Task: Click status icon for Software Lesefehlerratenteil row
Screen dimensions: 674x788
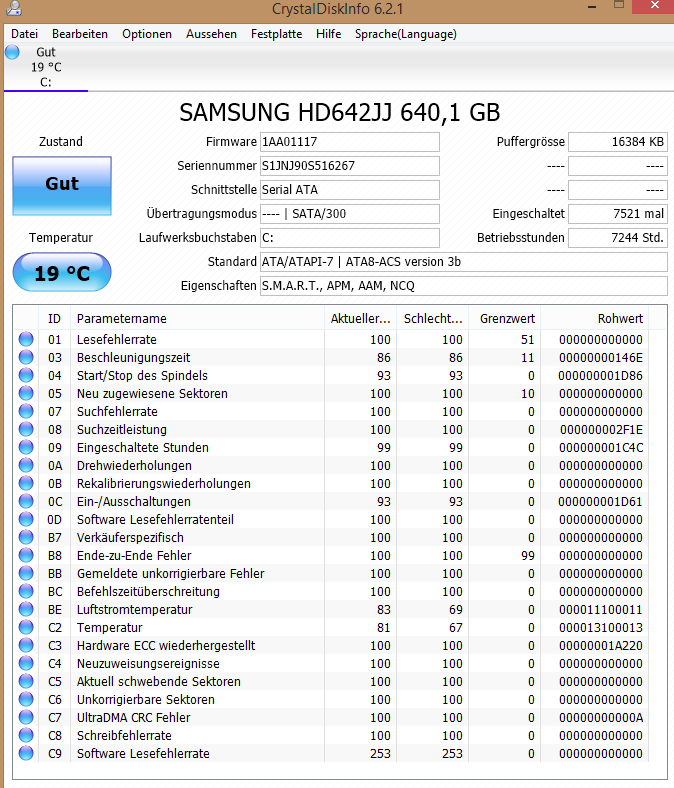Action: click(x=26, y=519)
